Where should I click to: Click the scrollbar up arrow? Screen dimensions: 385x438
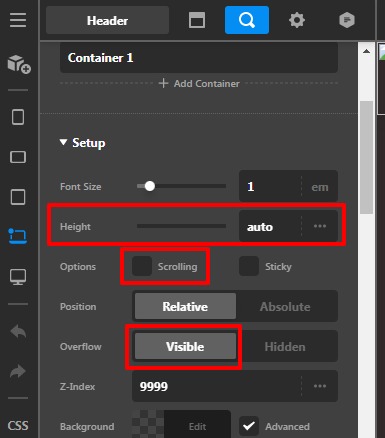point(366,51)
